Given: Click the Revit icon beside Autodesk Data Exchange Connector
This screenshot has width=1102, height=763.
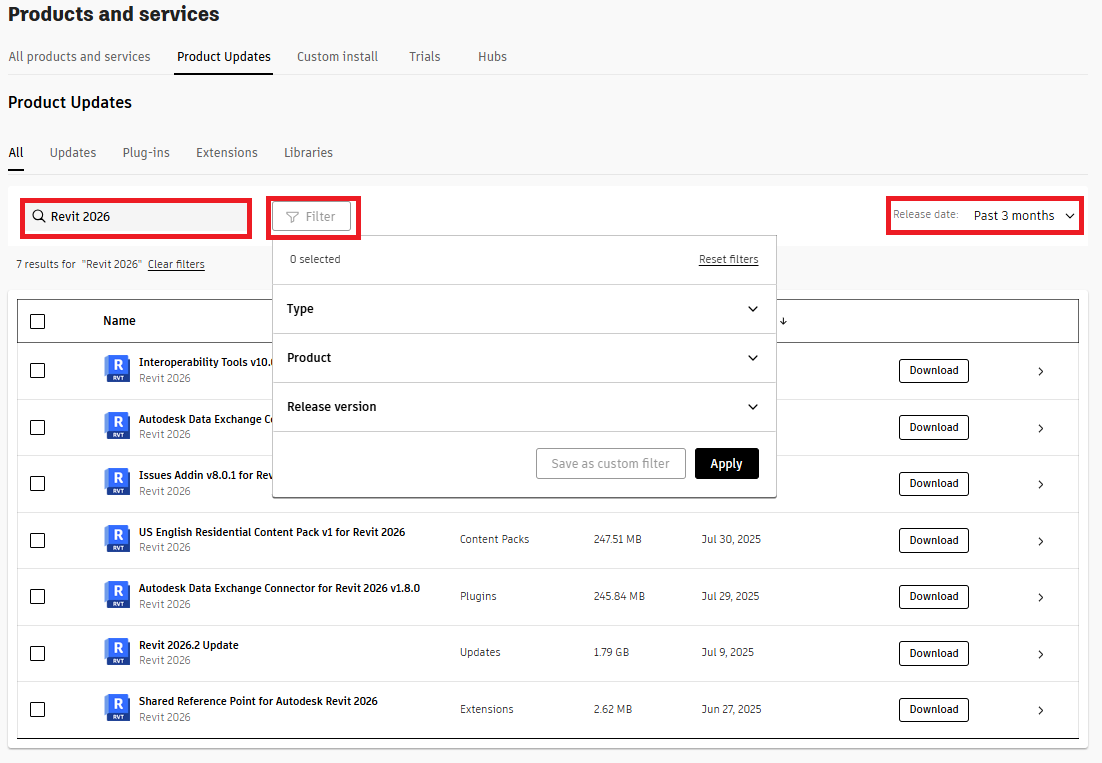Looking at the screenshot, I should tap(117, 594).
